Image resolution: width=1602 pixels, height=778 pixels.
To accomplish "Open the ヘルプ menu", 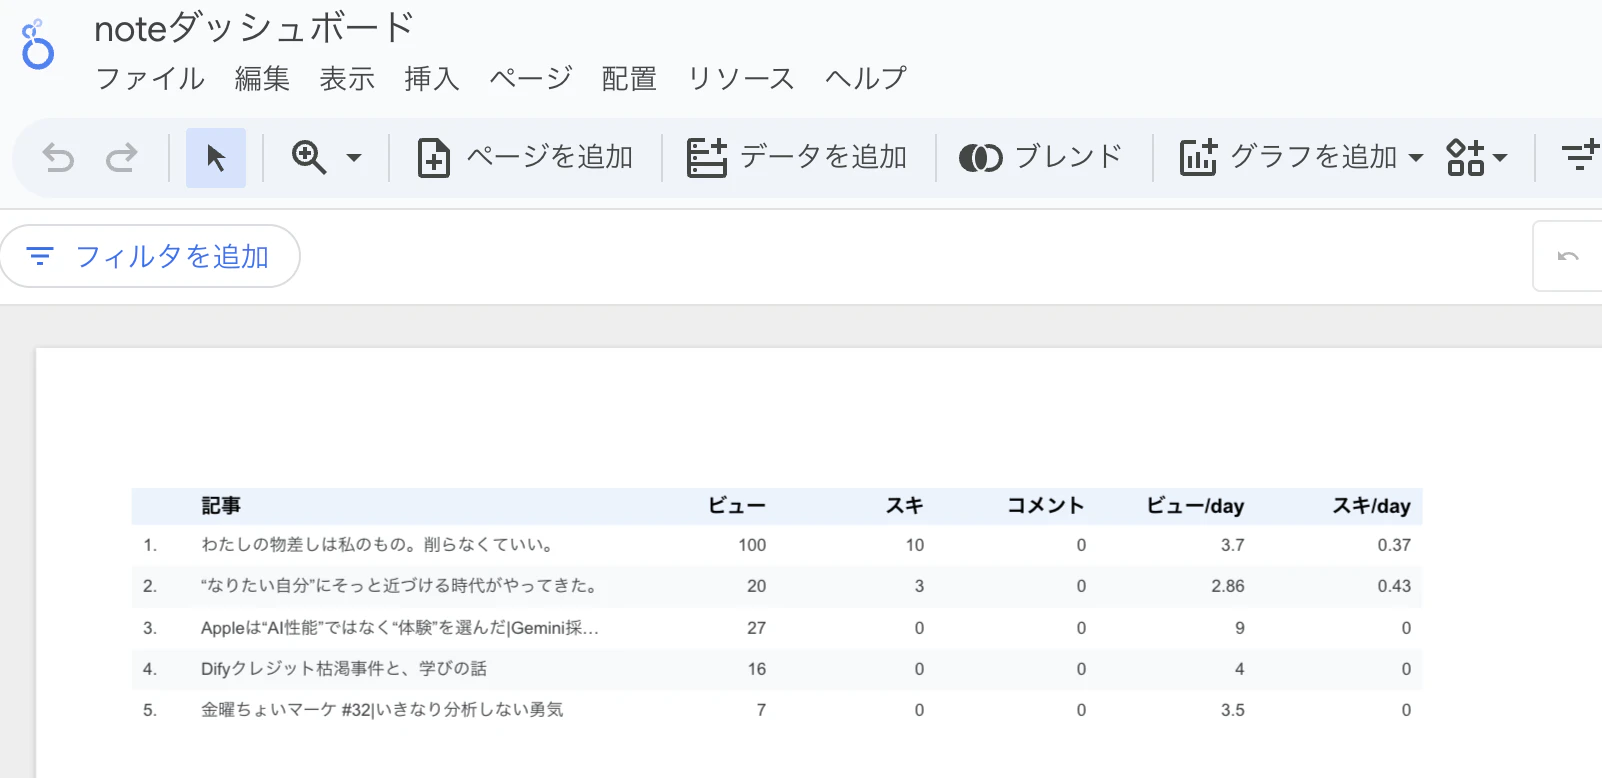I will [866, 78].
